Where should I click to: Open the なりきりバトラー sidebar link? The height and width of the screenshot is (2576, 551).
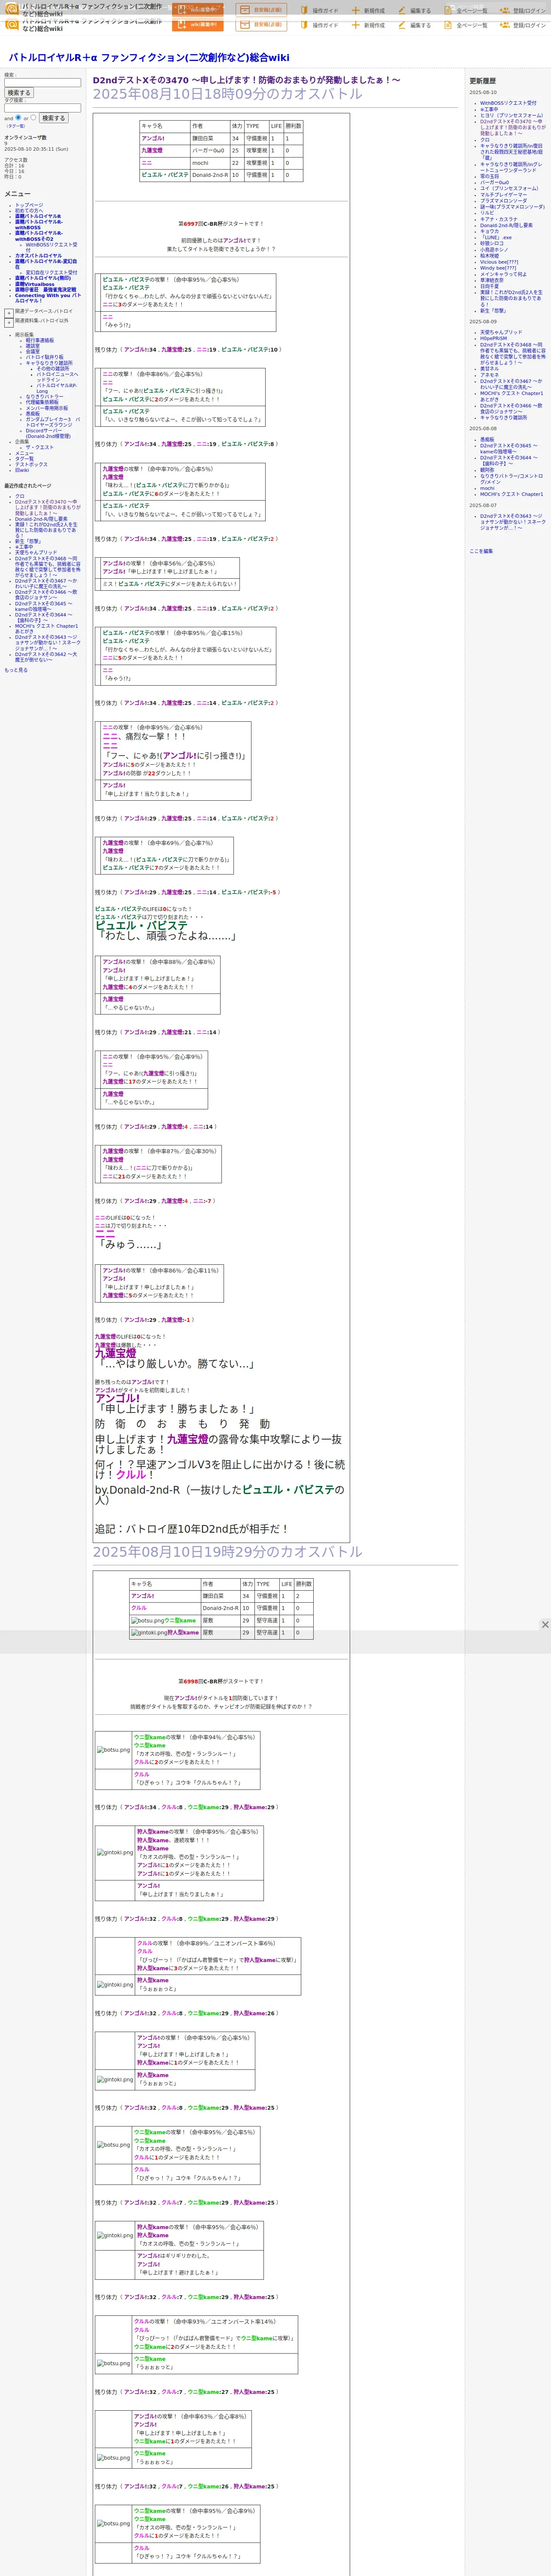44,397
